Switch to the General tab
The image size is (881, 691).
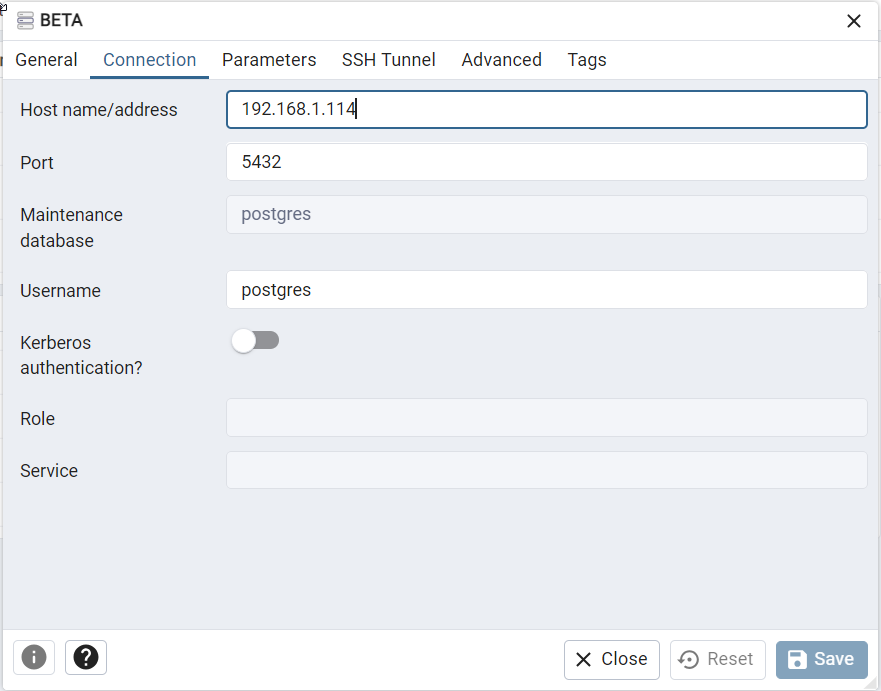coord(46,60)
